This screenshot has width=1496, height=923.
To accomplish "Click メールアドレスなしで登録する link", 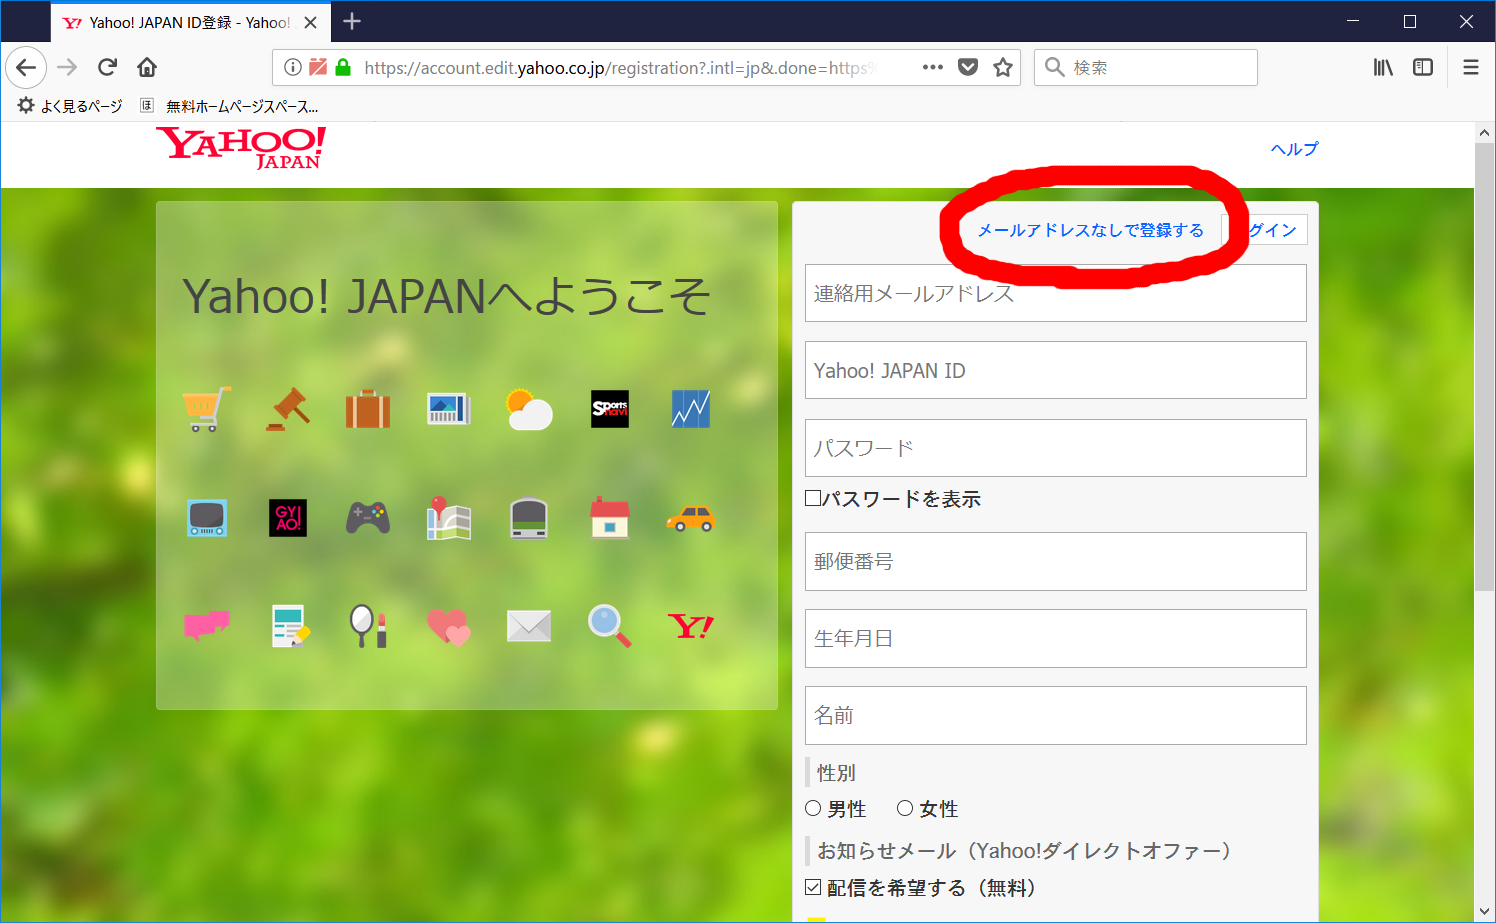I will tap(1090, 230).
